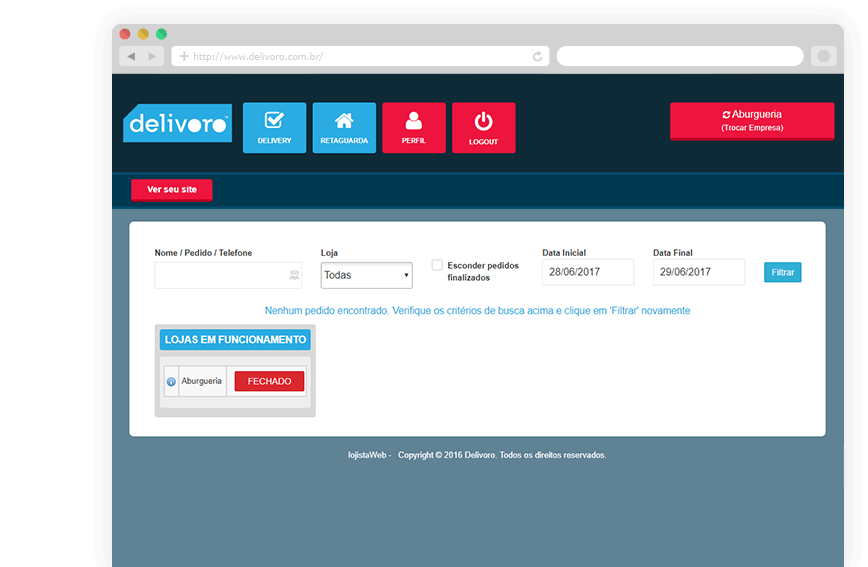Viewport: 868px width, 567px height.
Task: Click the Nome / Pedido / Telefone field
Action: tap(228, 275)
